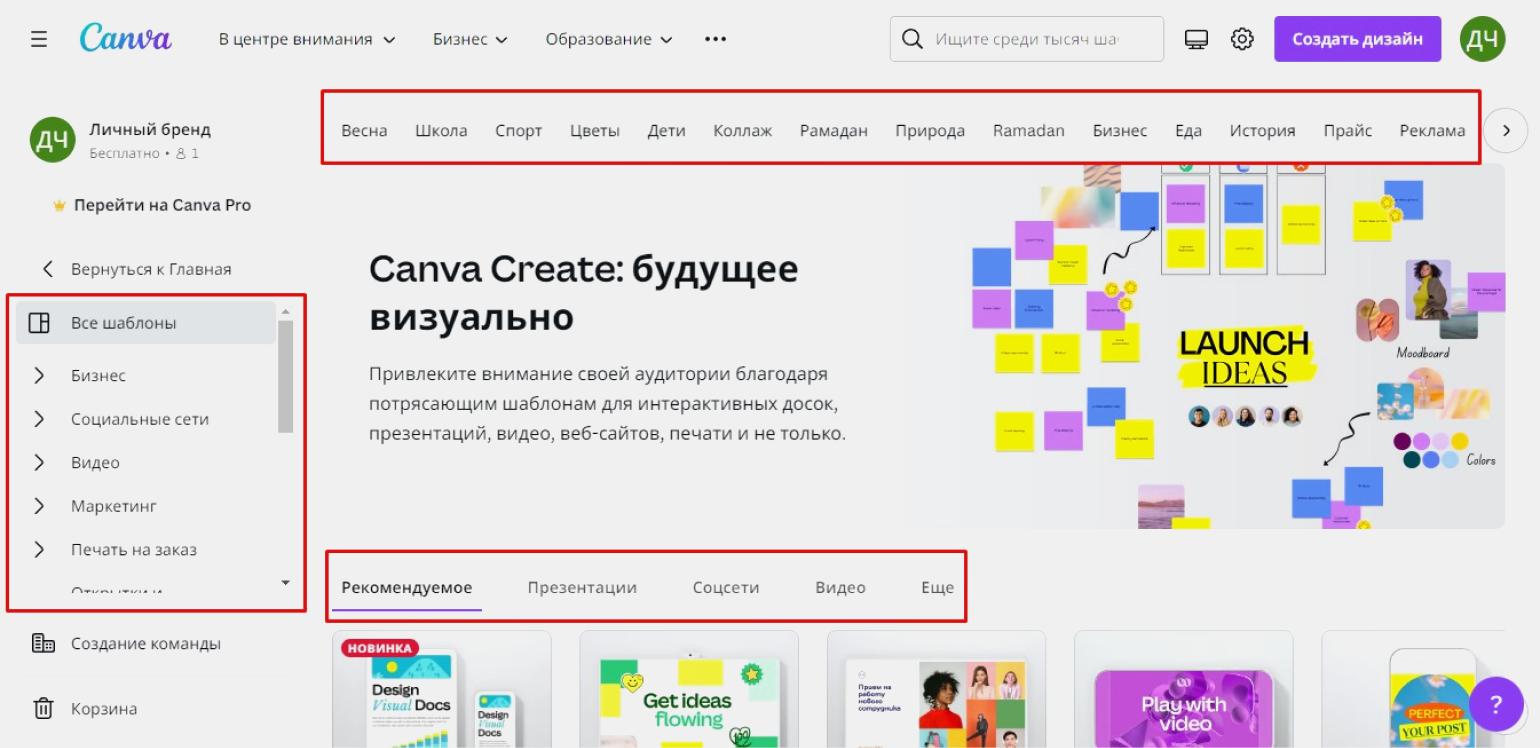This screenshot has width=1540, height=748.
Task: Click the Все шаблоны layout icon
Action: click(x=39, y=323)
